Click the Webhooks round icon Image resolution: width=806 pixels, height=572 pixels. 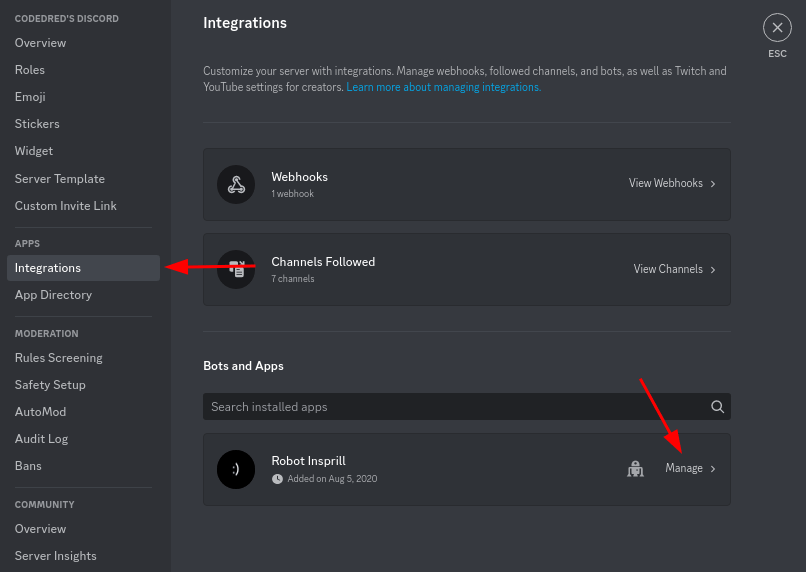coord(236,184)
